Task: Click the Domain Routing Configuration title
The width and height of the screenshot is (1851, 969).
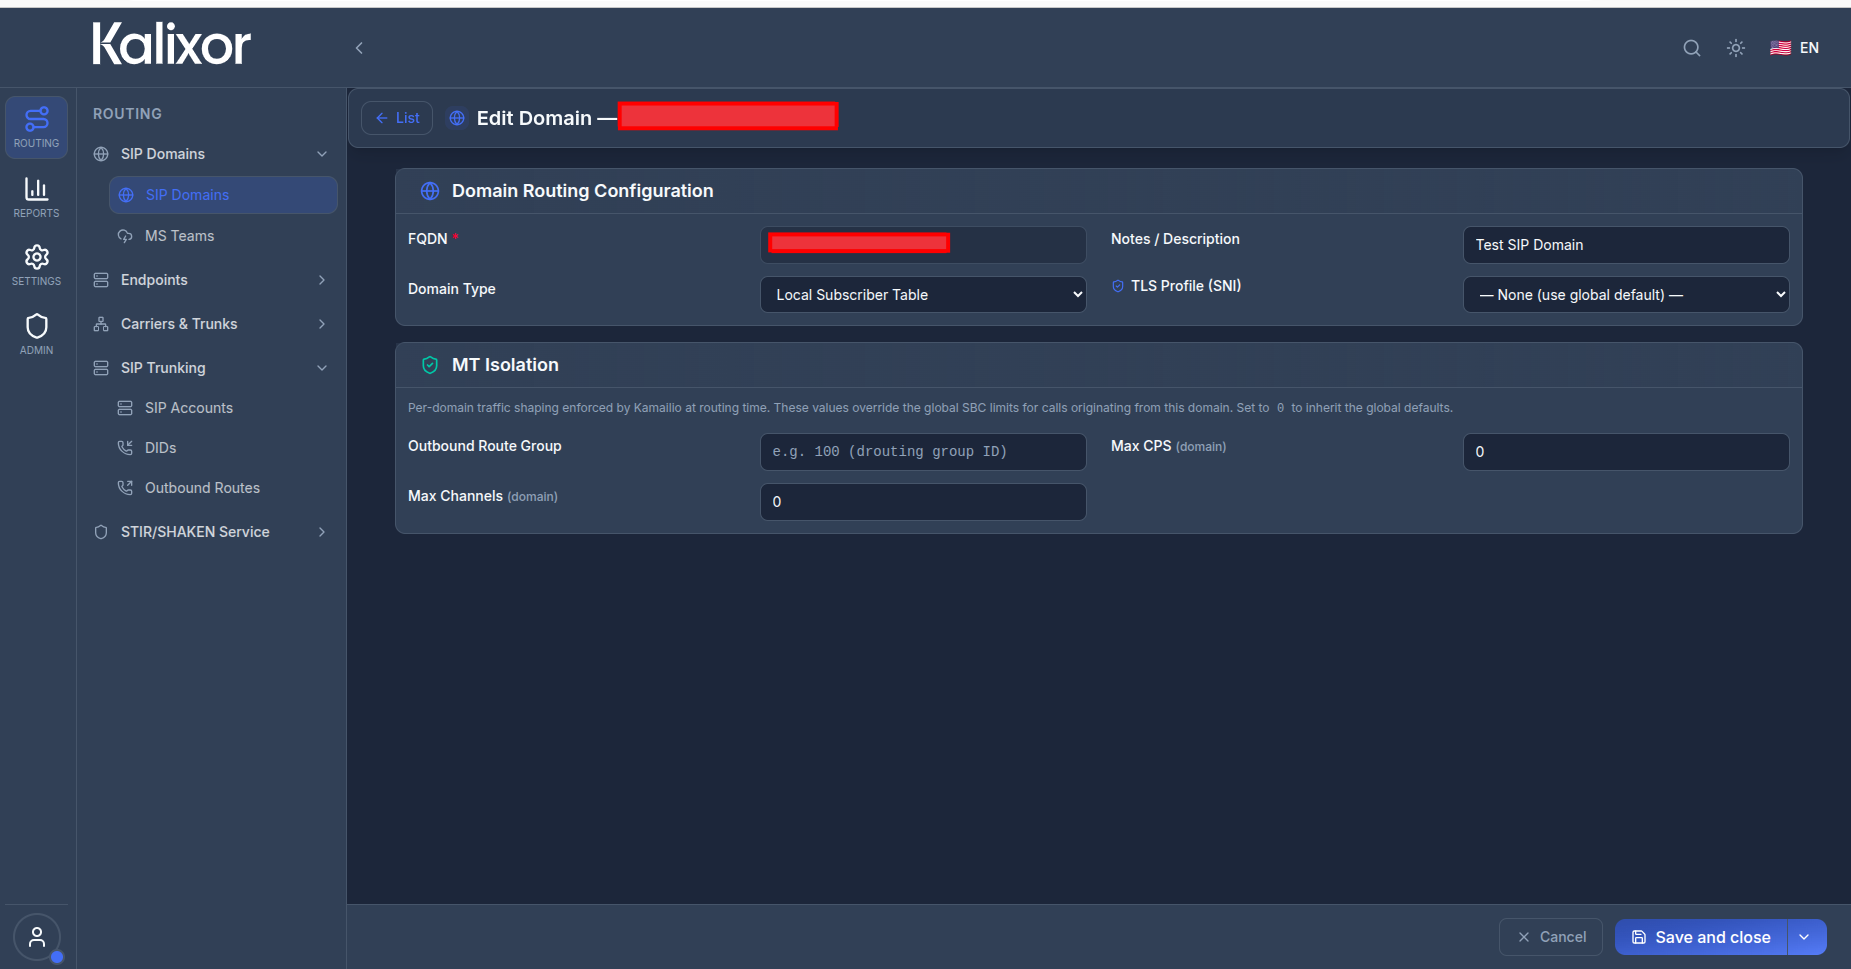Action: coord(583,191)
